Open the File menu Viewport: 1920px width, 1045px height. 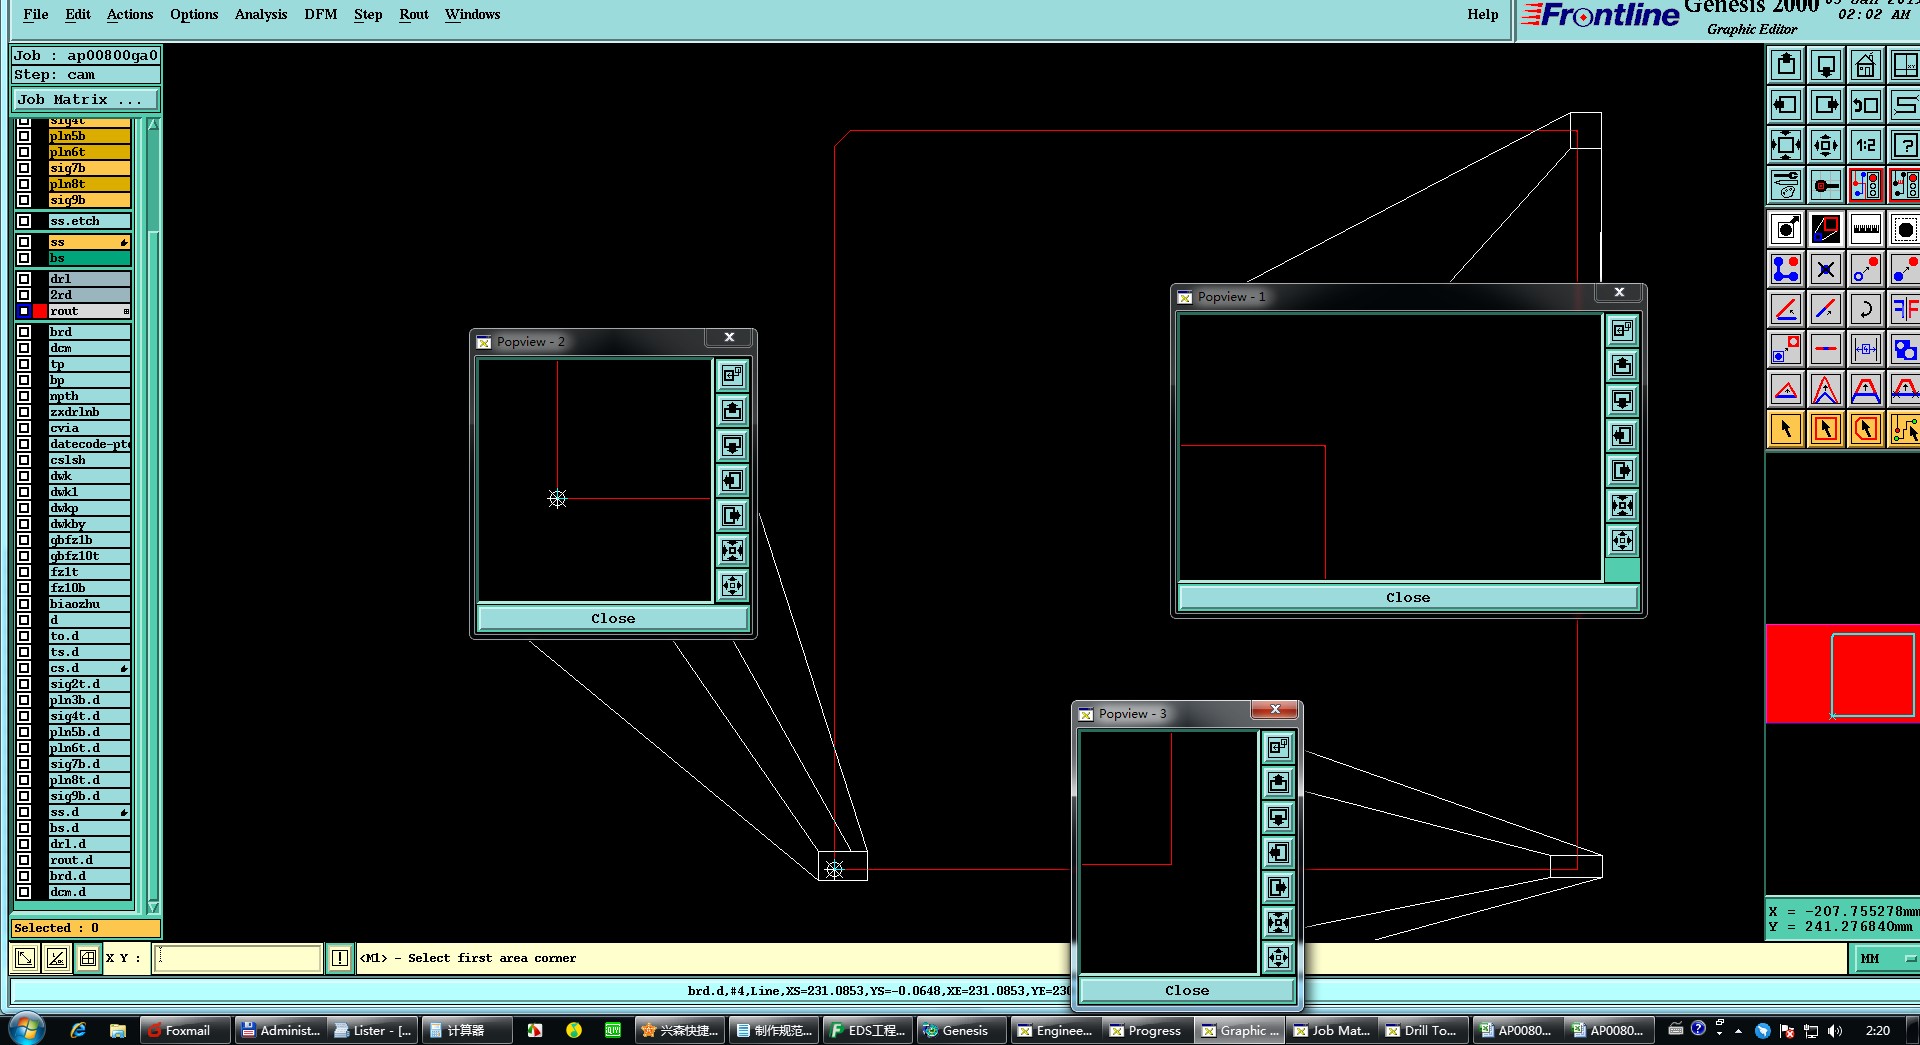36,14
